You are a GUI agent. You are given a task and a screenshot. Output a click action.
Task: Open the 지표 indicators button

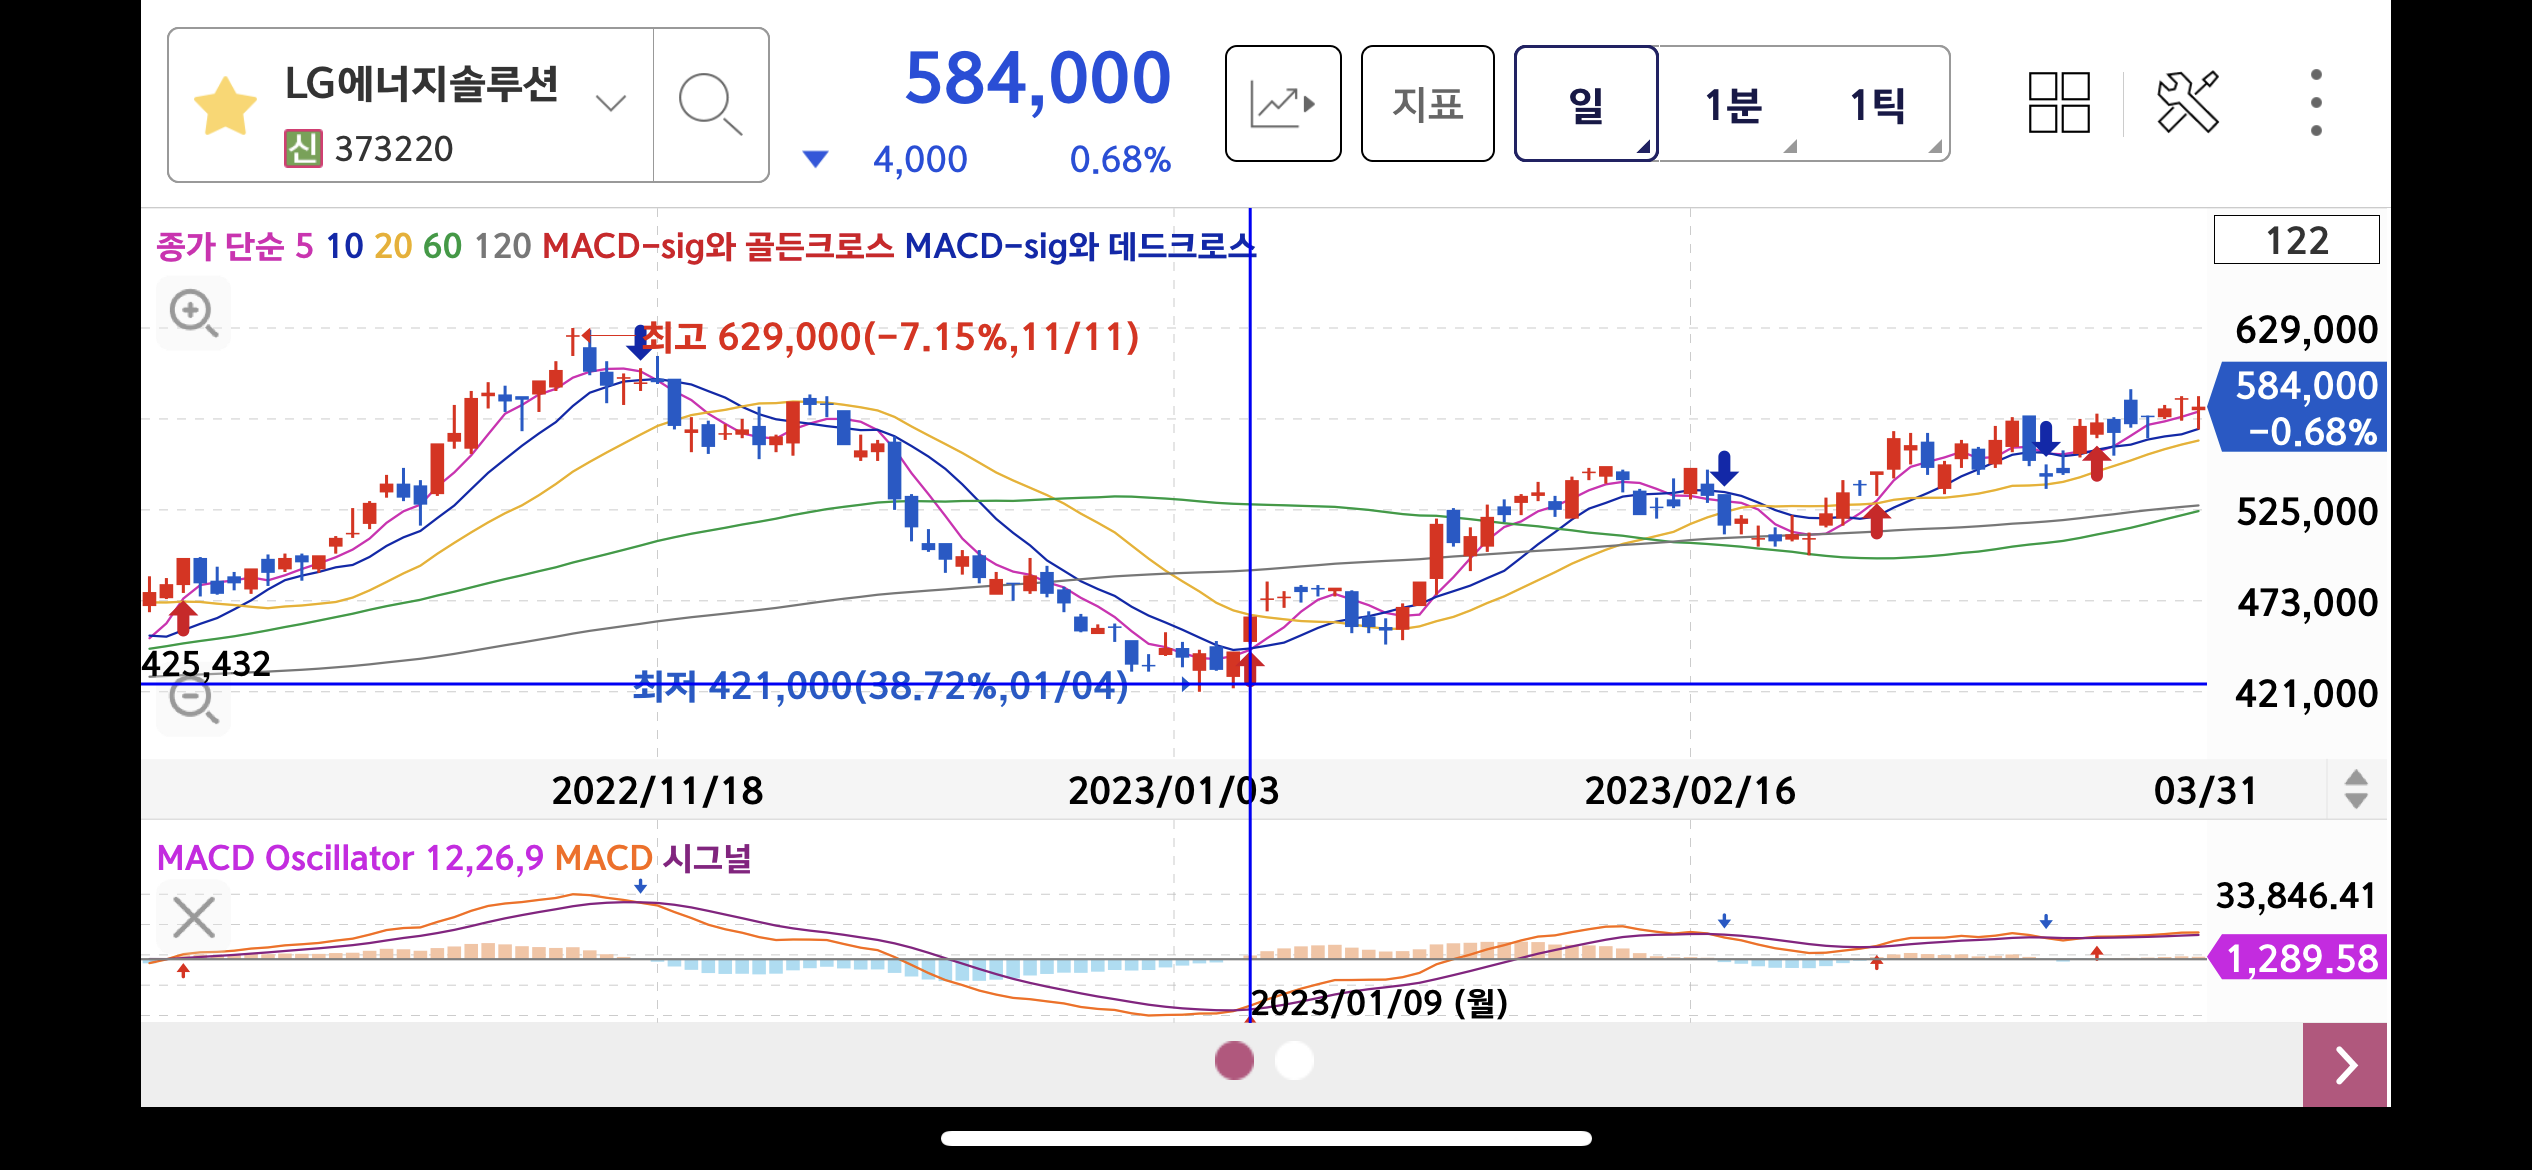coord(1427,104)
